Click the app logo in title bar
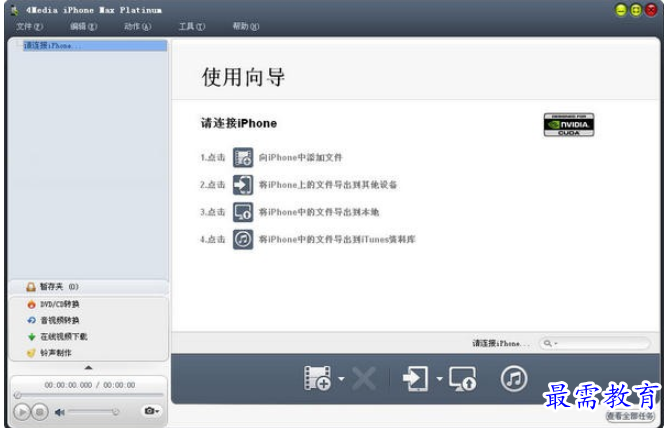 15,10
